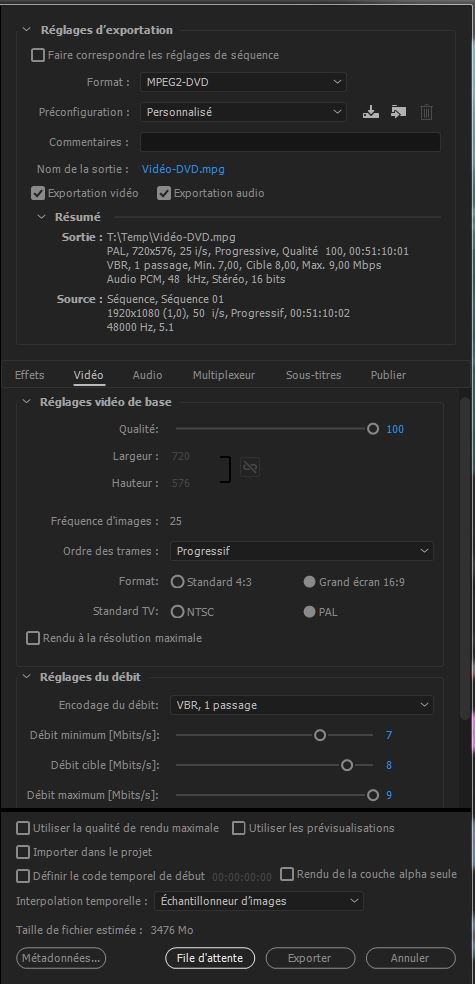Open the Vidéo-DVD.mpg output name link

tap(183, 169)
